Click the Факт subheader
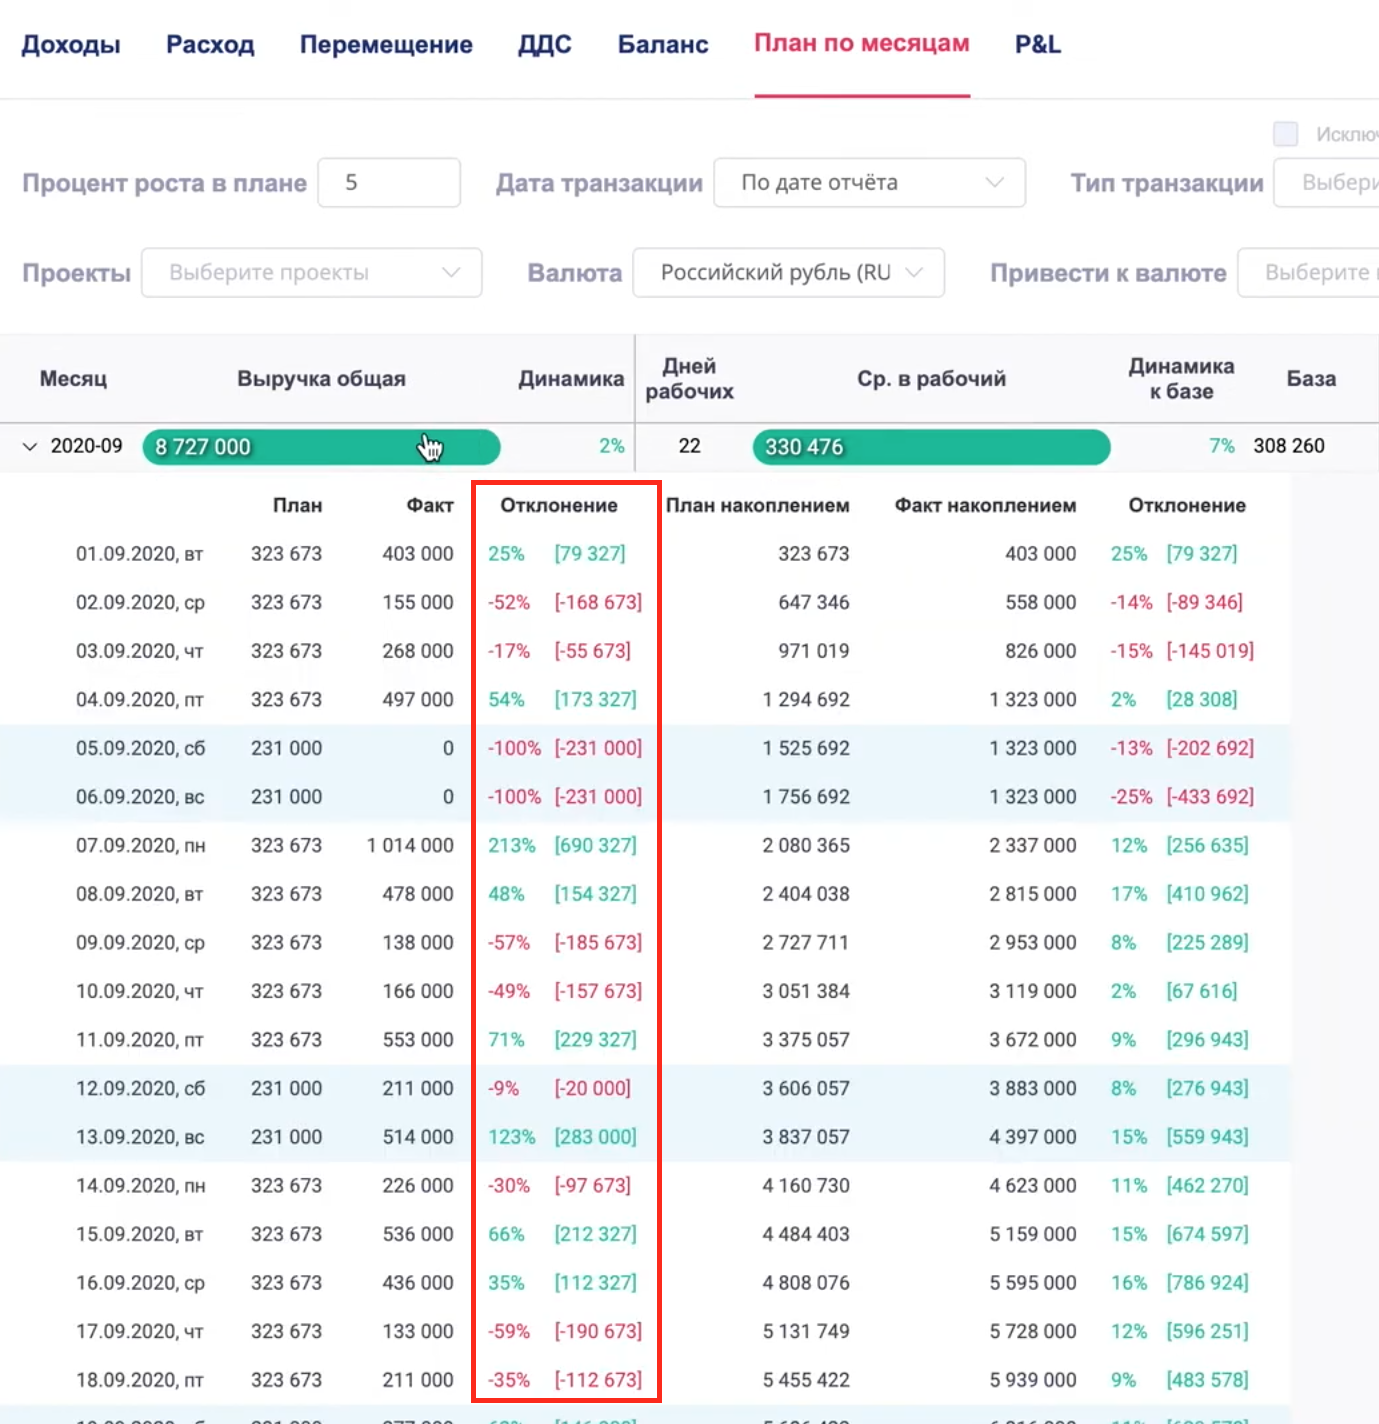 [430, 505]
